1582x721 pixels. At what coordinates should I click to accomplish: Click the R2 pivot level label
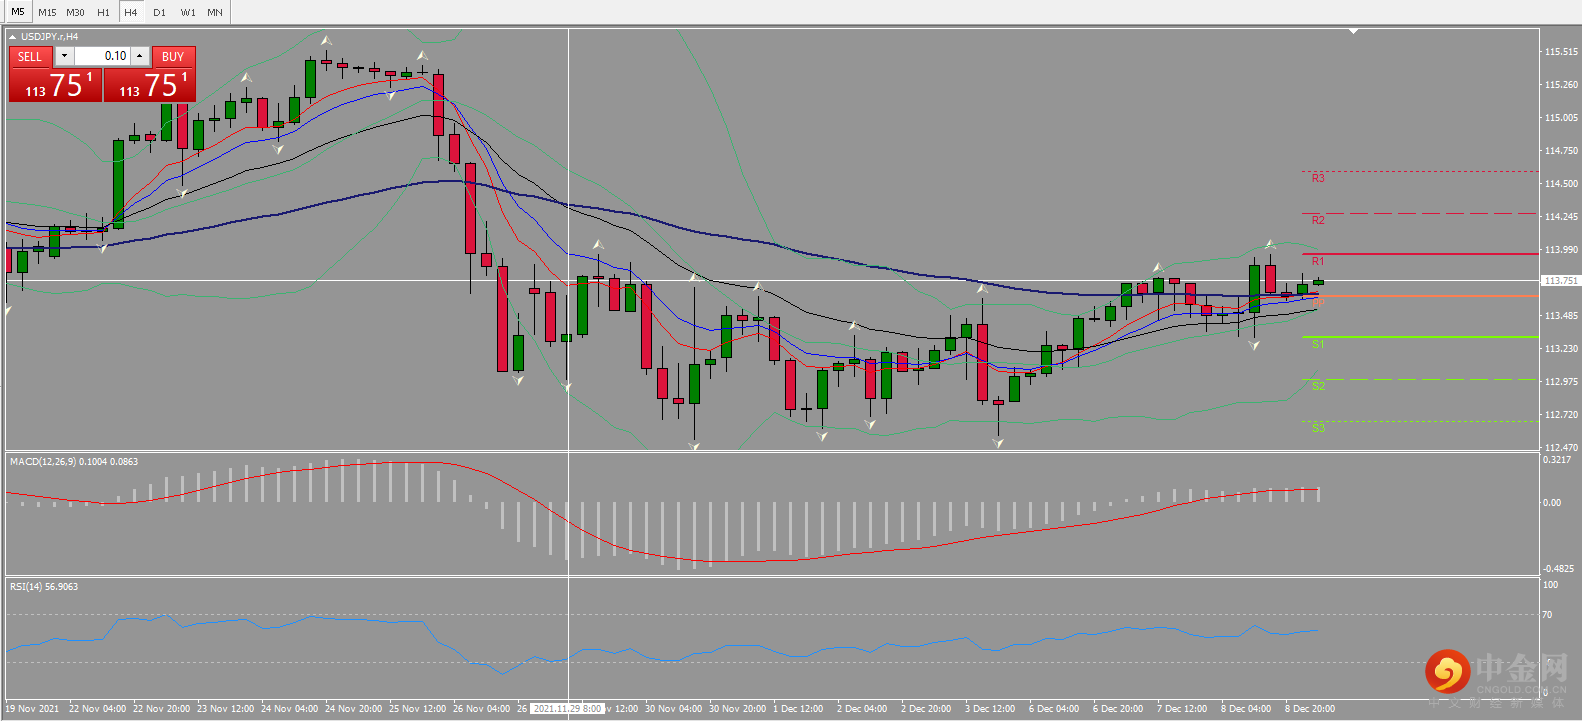coord(1318,220)
